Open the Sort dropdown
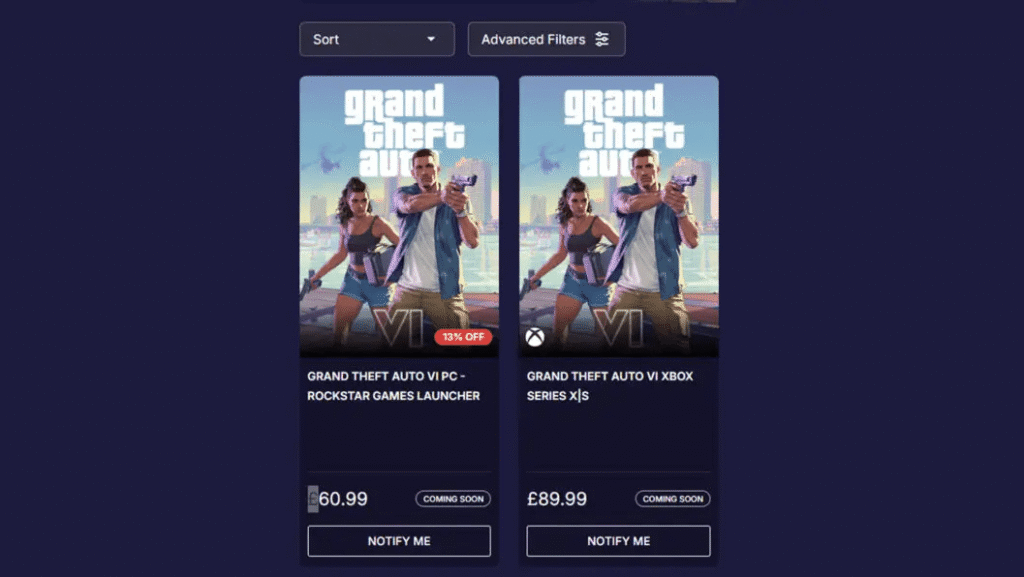The height and width of the screenshot is (577, 1024). click(x=377, y=39)
